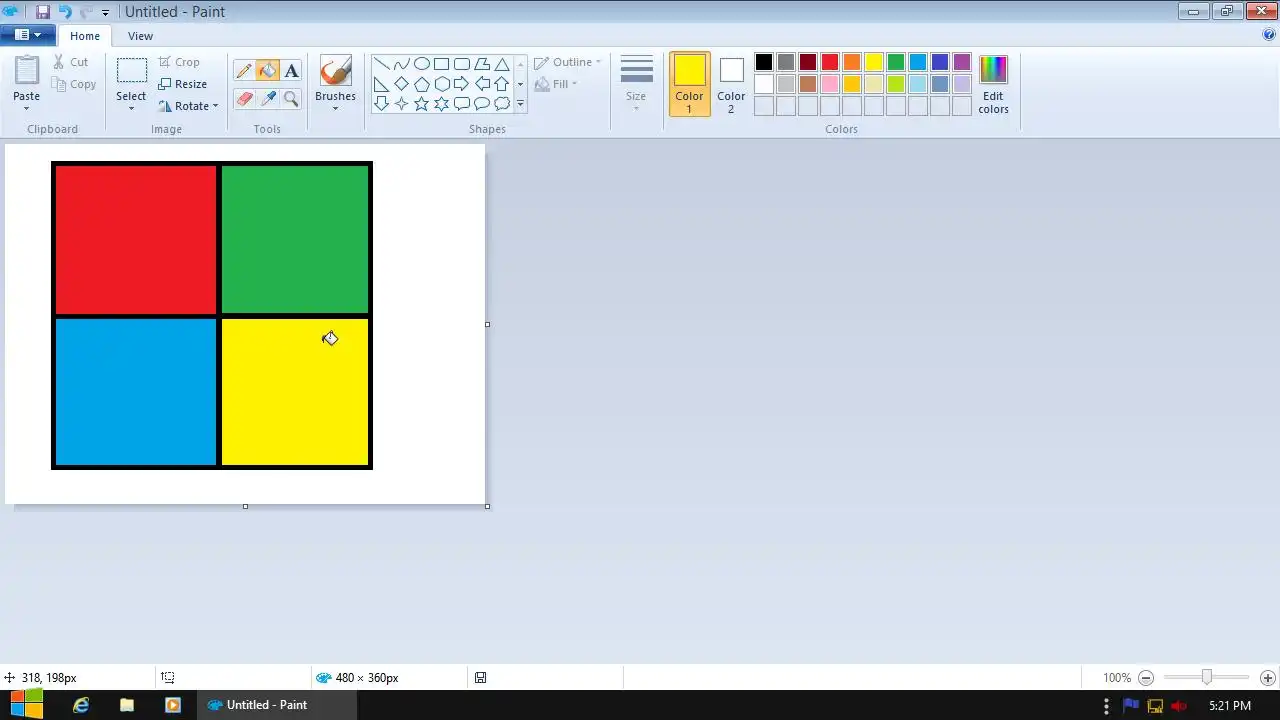Open File Explorer from the taskbar
This screenshot has height=720, width=1280.
click(x=127, y=705)
